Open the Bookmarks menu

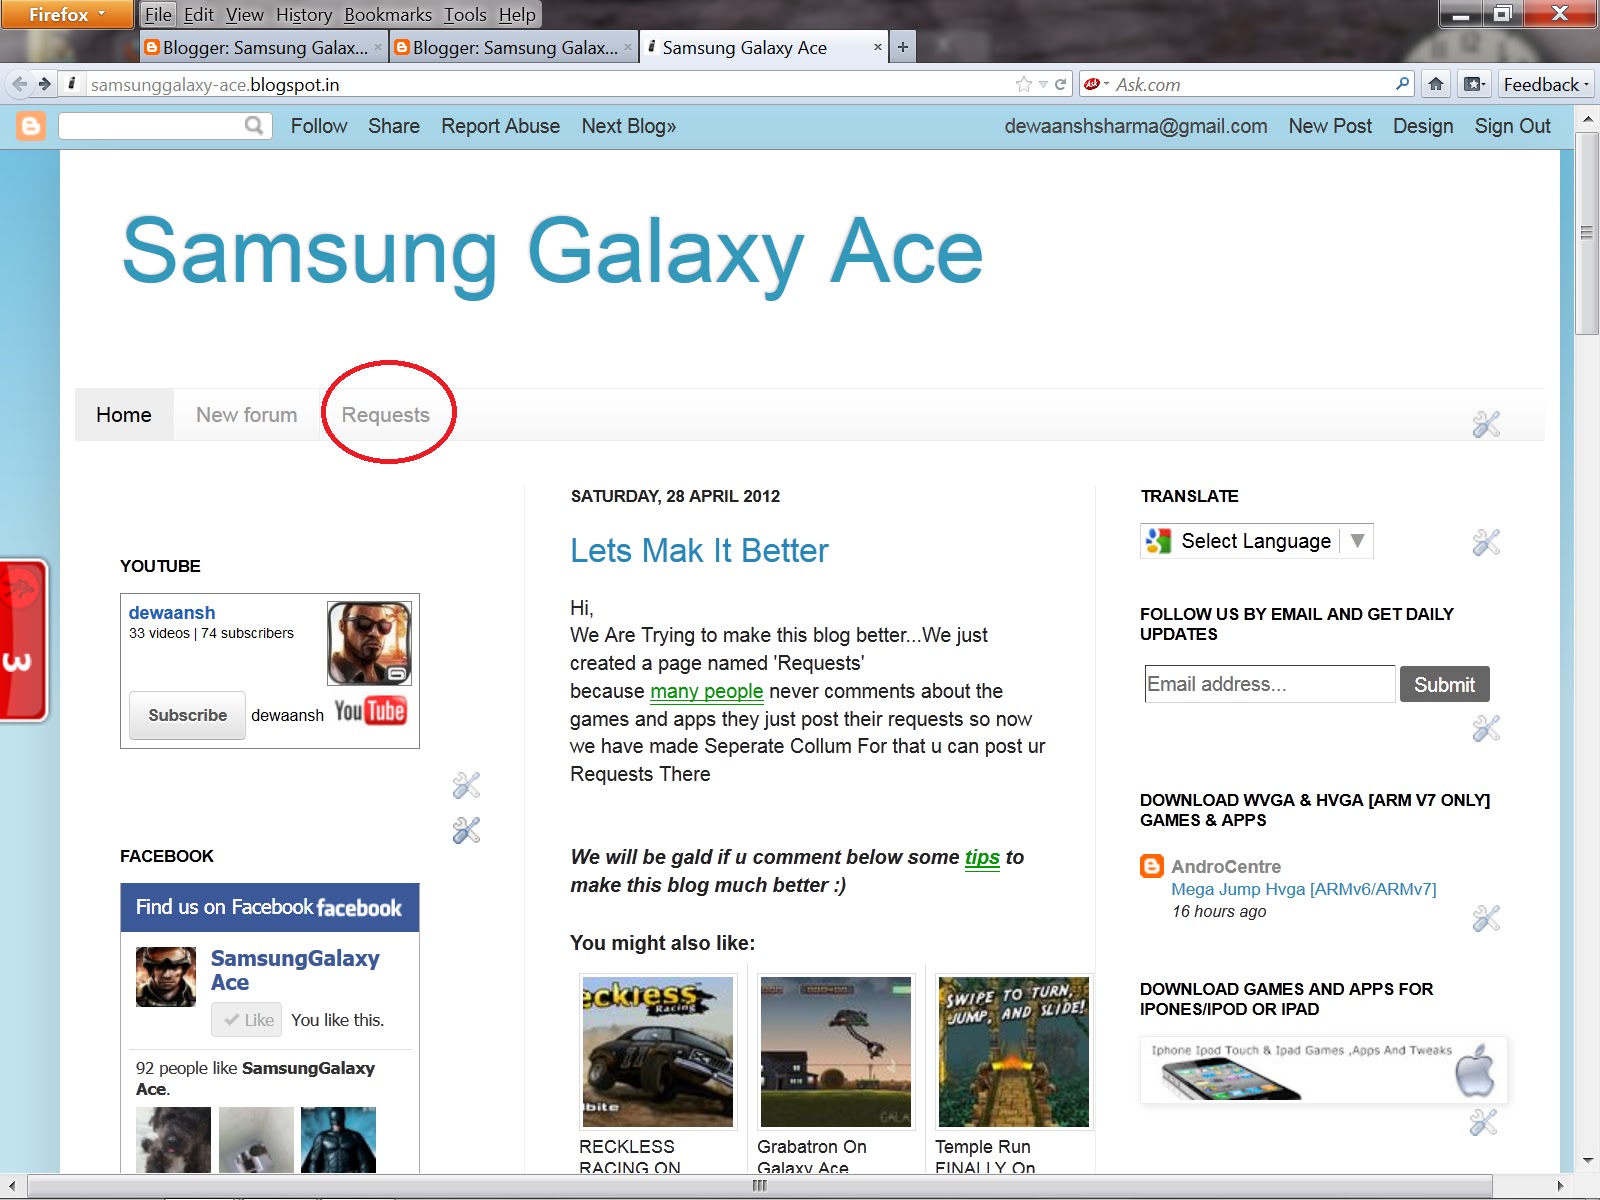[388, 14]
